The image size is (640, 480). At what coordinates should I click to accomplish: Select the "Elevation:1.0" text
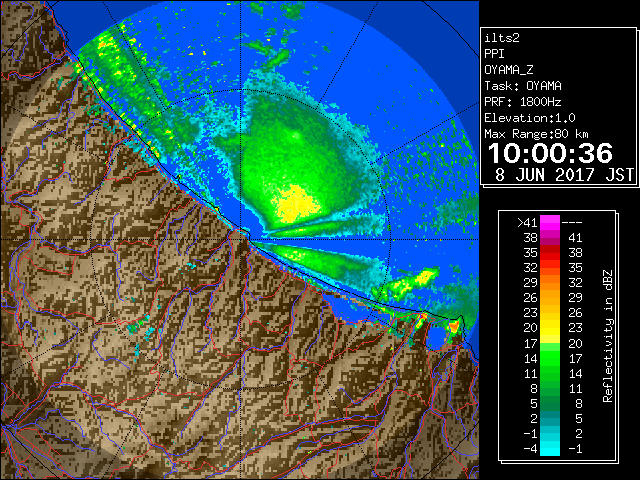pyautogui.click(x=530, y=118)
